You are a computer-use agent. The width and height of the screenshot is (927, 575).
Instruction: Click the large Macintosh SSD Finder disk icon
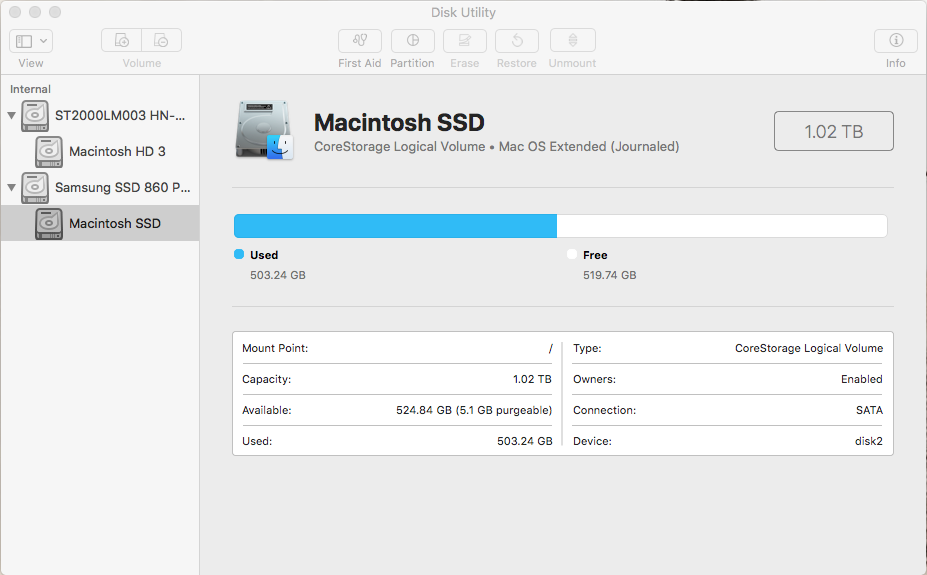click(264, 130)
